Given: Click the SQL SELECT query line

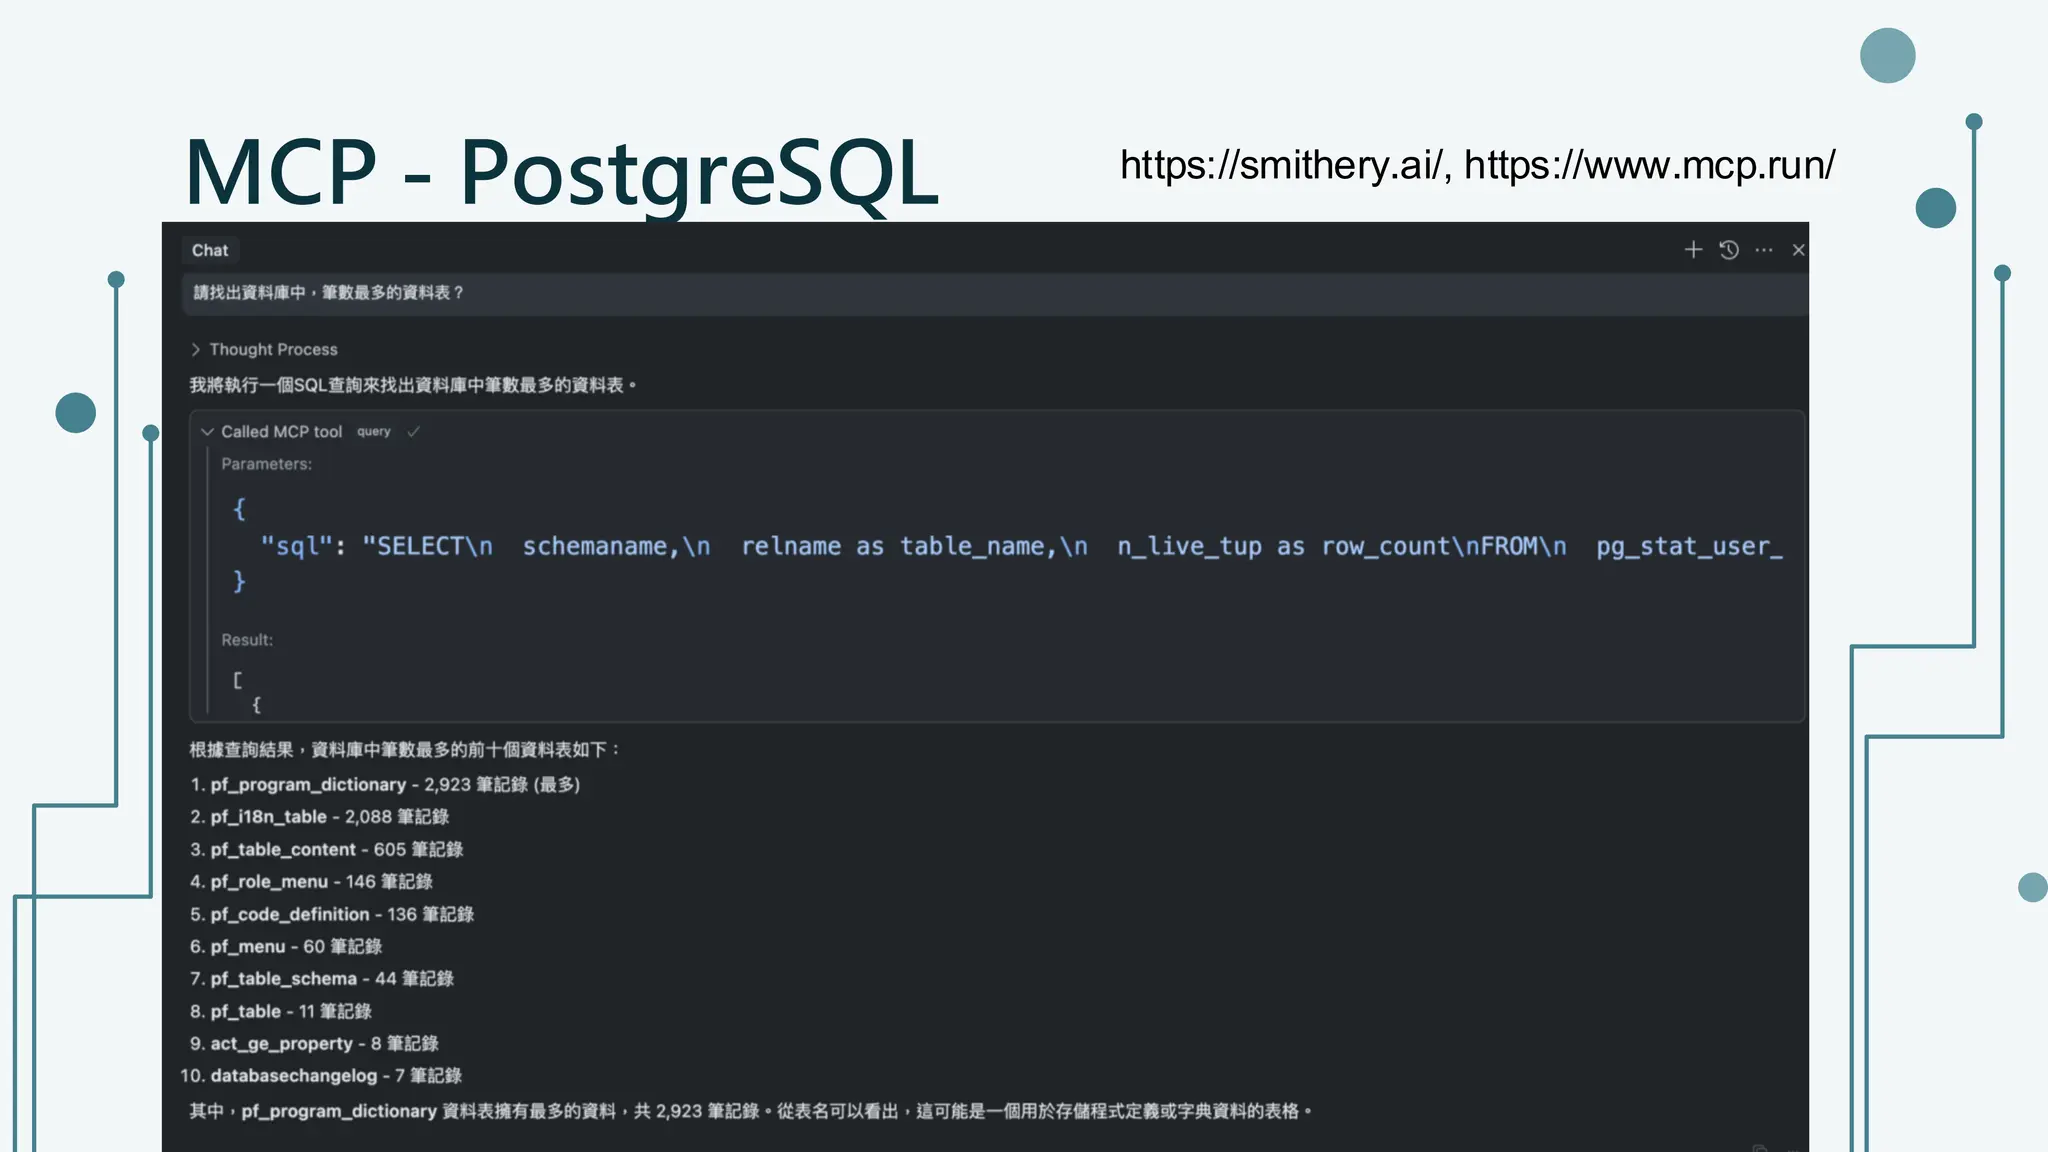Looking at the screenshot, I should (x=1020, y=546).
